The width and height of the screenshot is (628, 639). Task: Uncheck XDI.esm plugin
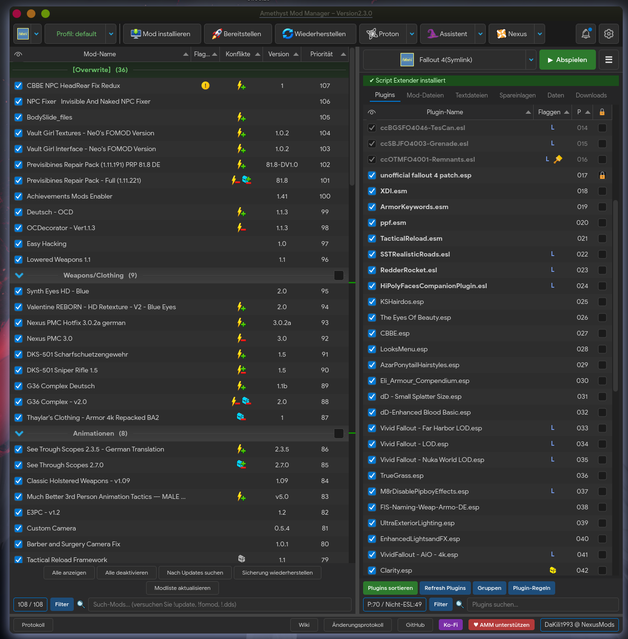pyautogui.click(x=372, y=191)
